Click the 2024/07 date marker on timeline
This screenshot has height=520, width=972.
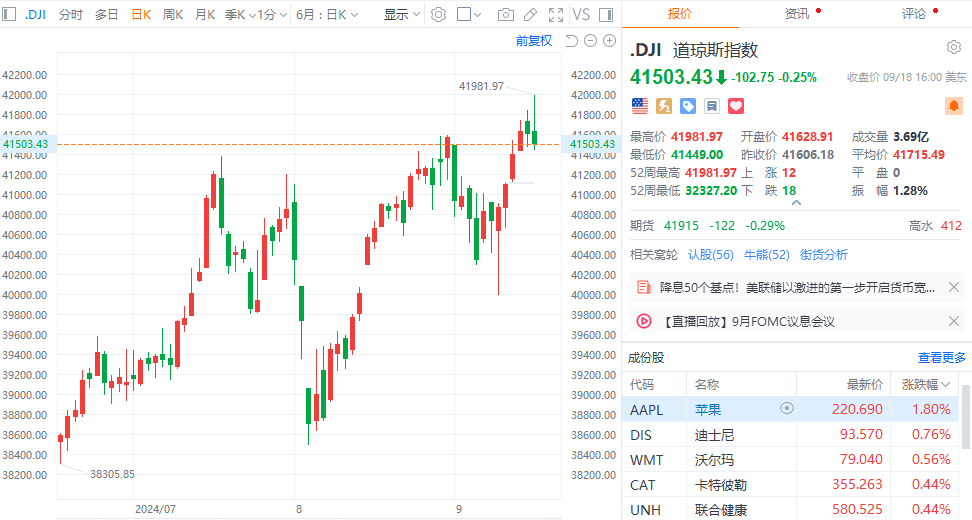(155, 509)
